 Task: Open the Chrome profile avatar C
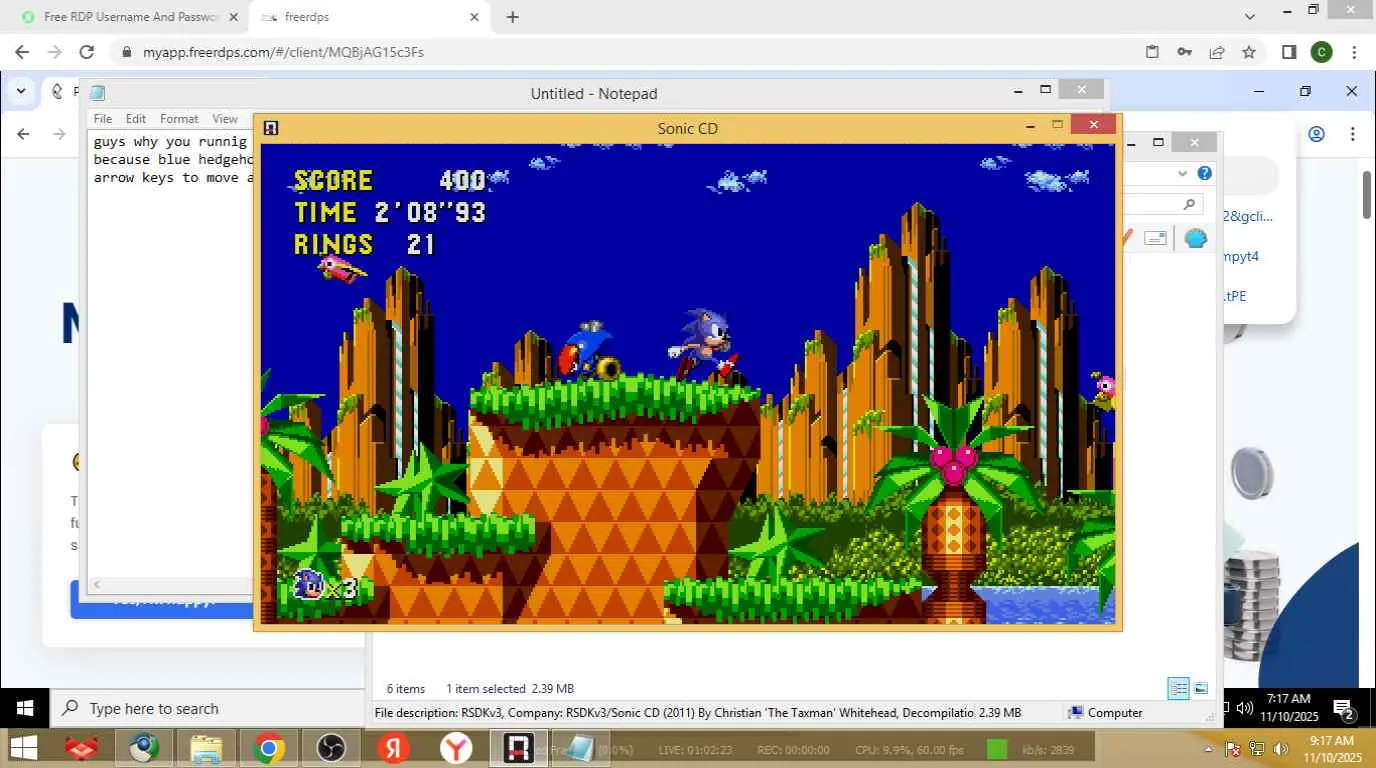(x=1321, y=52)
